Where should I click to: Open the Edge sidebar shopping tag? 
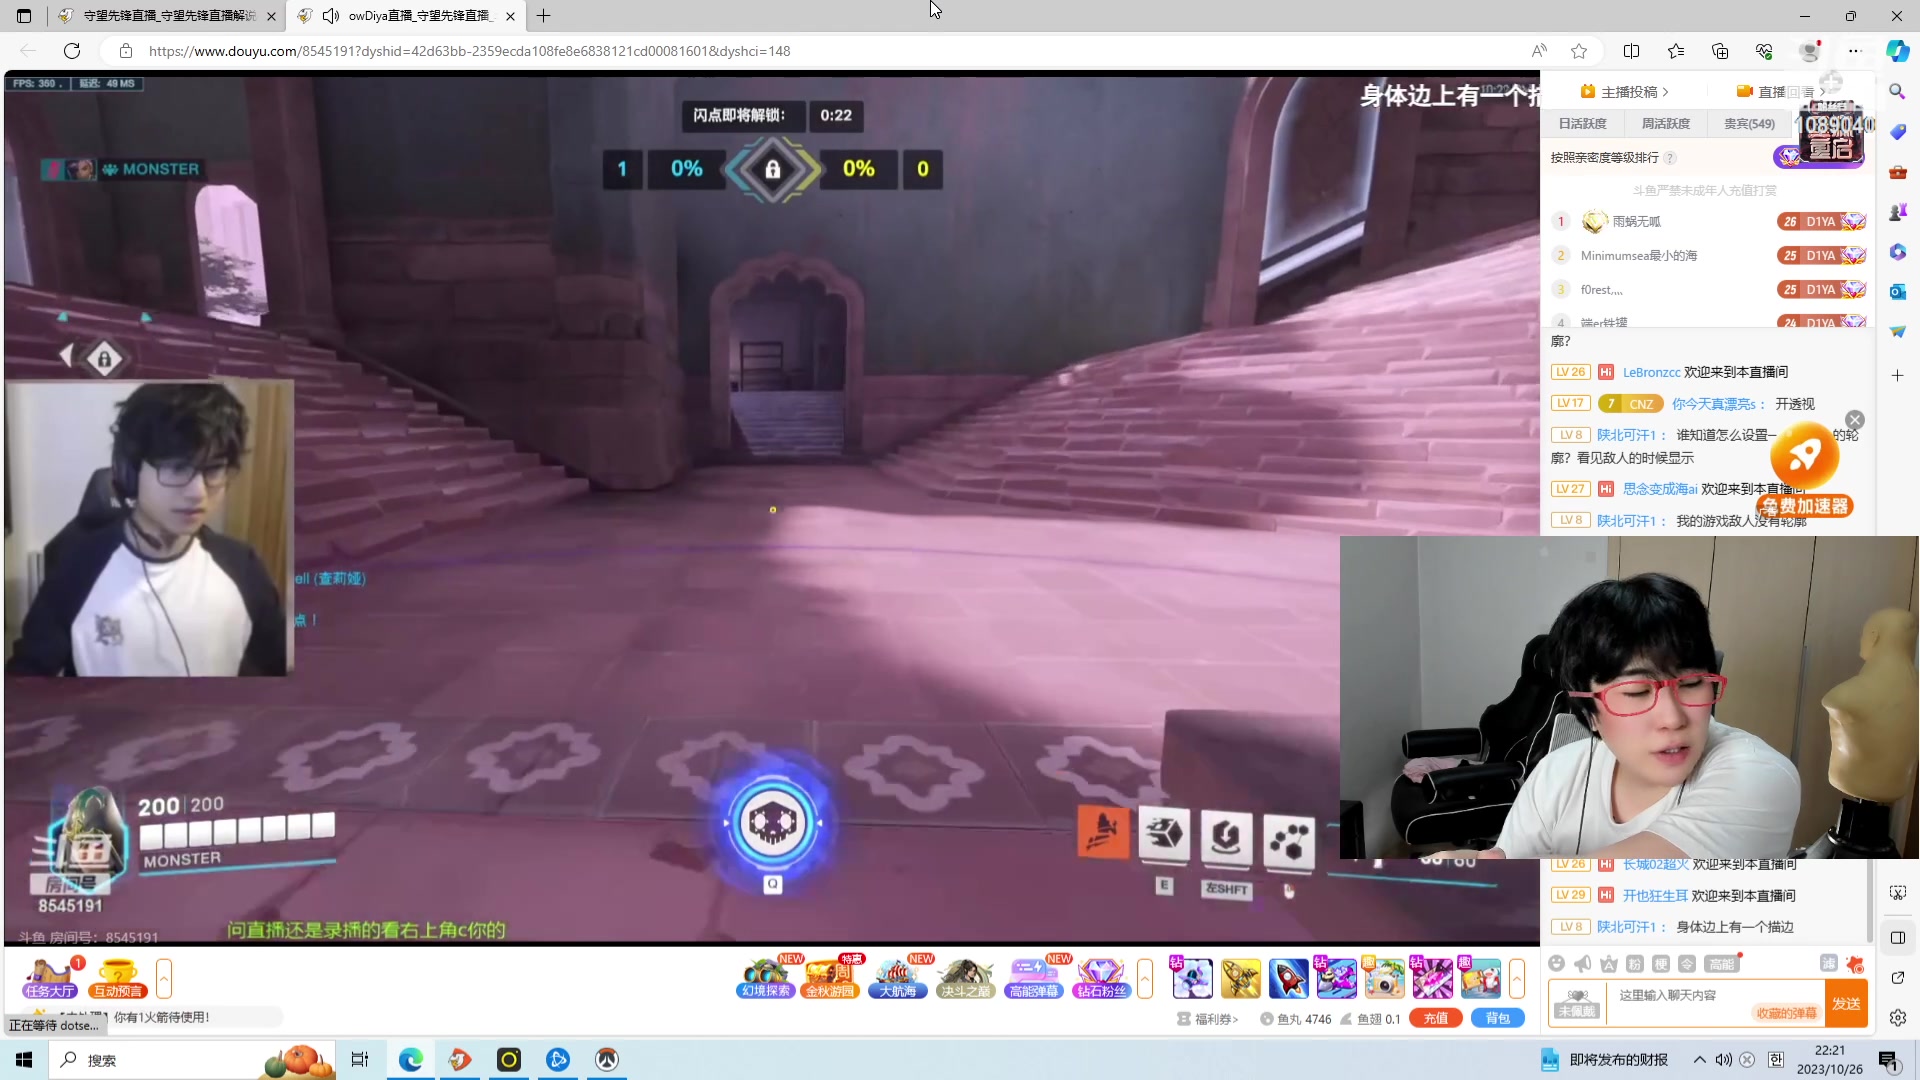click(1897, 132)
